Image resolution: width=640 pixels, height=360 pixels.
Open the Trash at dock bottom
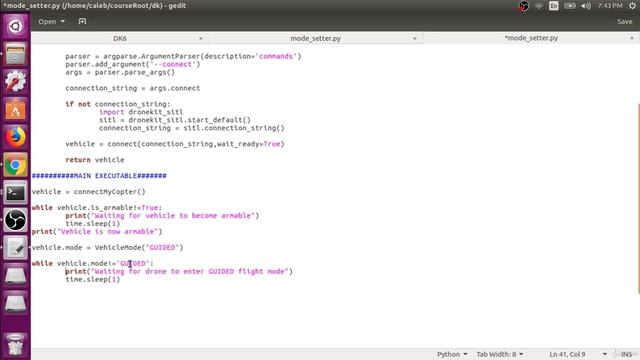[x=15, y=344]
